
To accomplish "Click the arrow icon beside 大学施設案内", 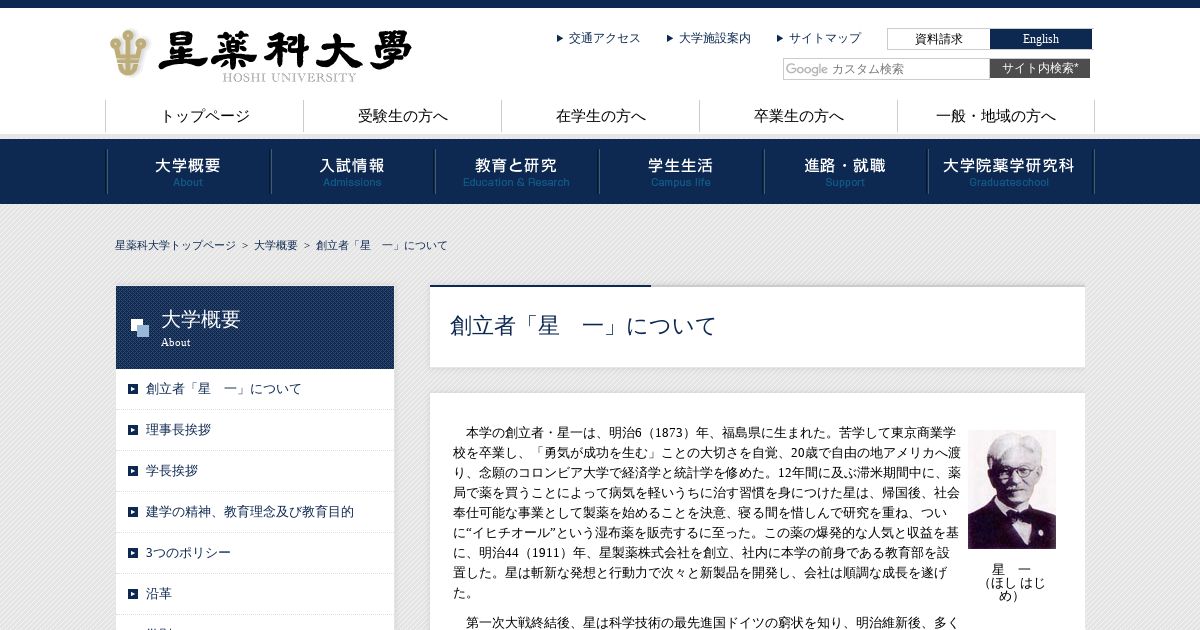I will point(670,39).
